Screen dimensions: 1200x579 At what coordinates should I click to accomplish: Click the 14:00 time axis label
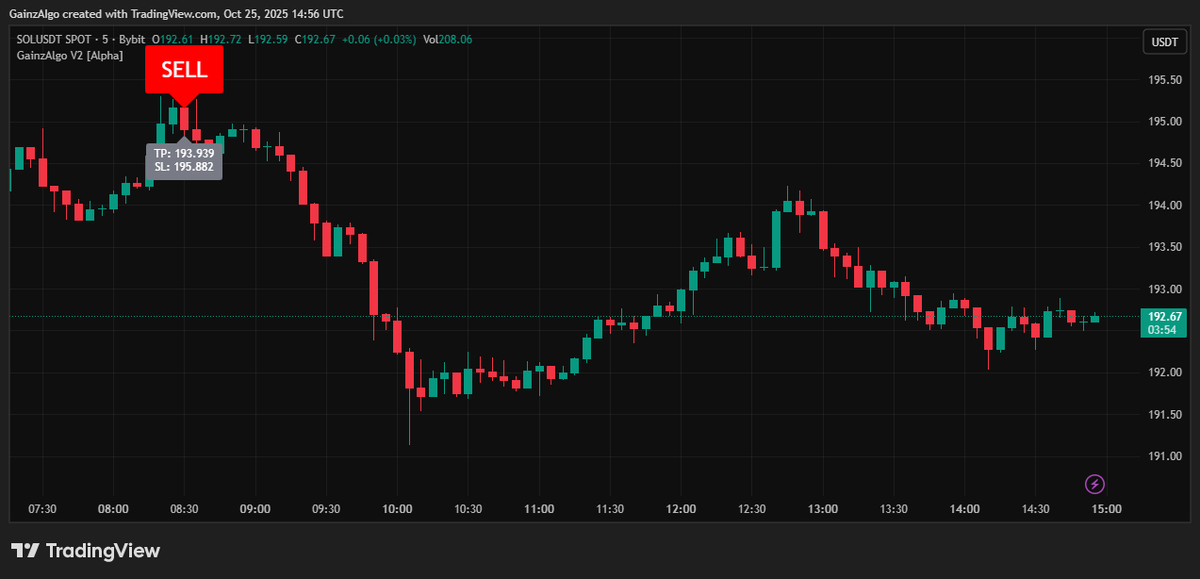point(965,509)
